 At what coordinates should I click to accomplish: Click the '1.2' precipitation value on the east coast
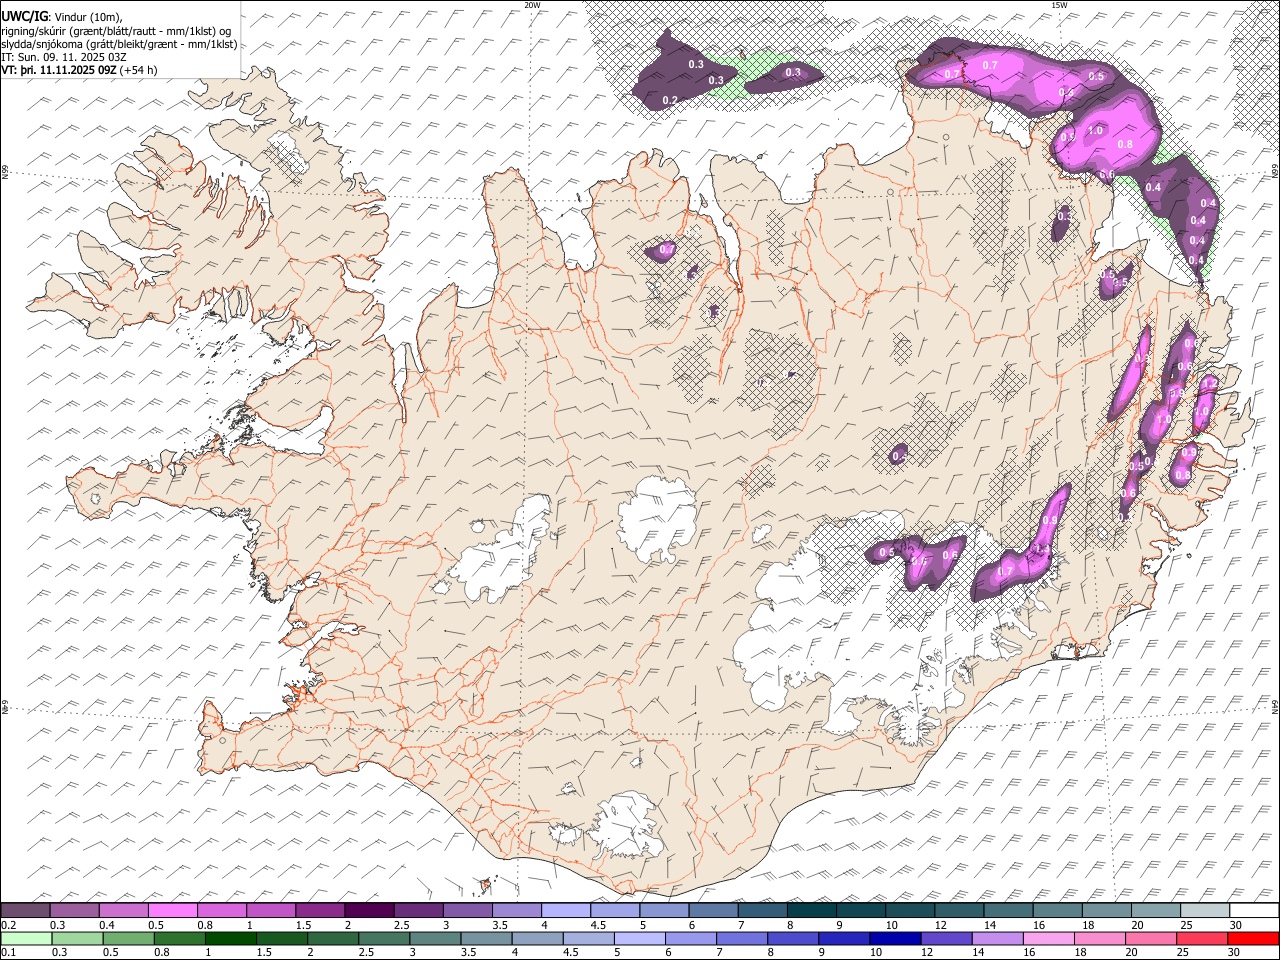[x=1208, y=383]
